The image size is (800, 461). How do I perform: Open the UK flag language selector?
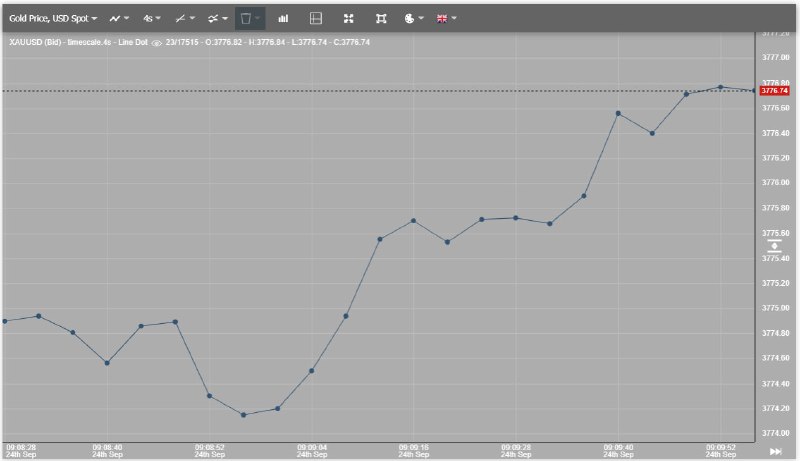pos(446,18)
